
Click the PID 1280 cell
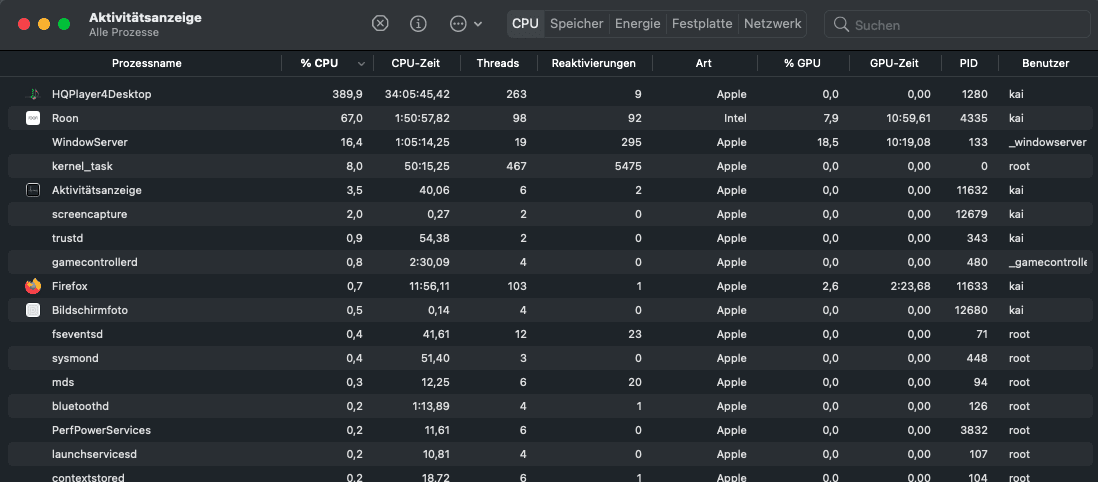pos(975,94)
